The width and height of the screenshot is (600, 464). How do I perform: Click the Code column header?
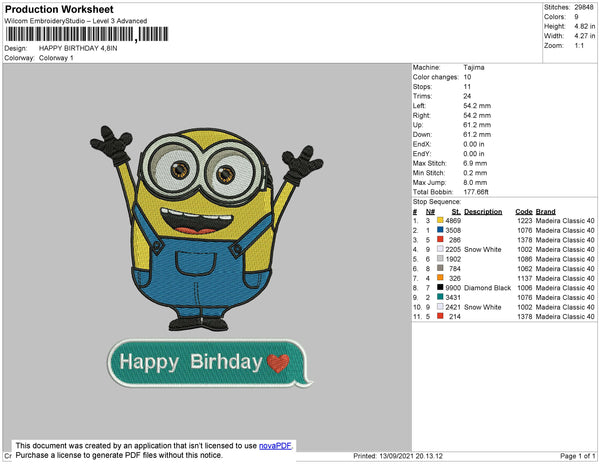523,211
